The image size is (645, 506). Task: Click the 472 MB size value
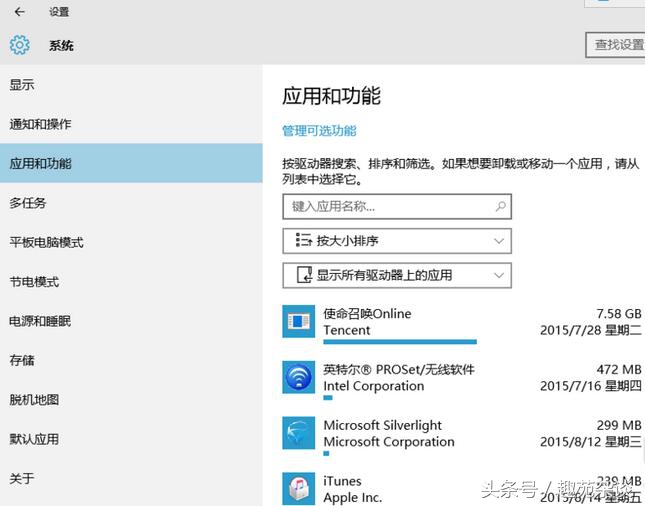(x=619, y=369)
